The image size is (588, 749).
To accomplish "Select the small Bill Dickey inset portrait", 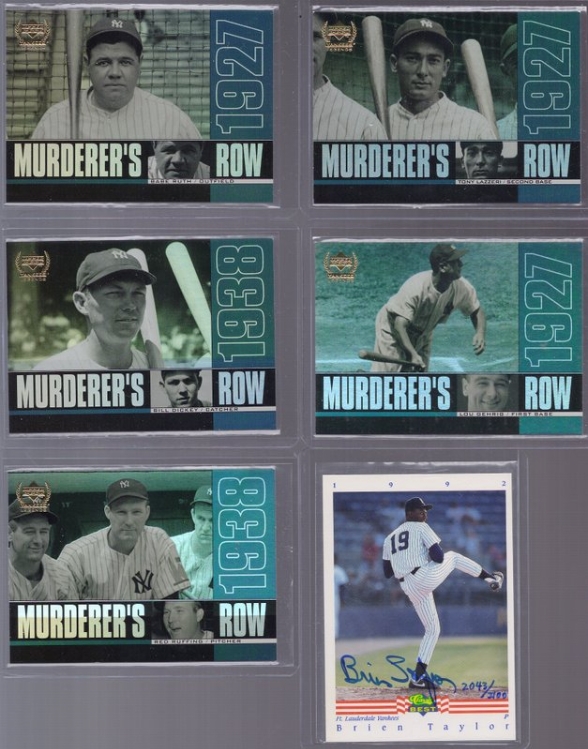I will click(181, 388).
